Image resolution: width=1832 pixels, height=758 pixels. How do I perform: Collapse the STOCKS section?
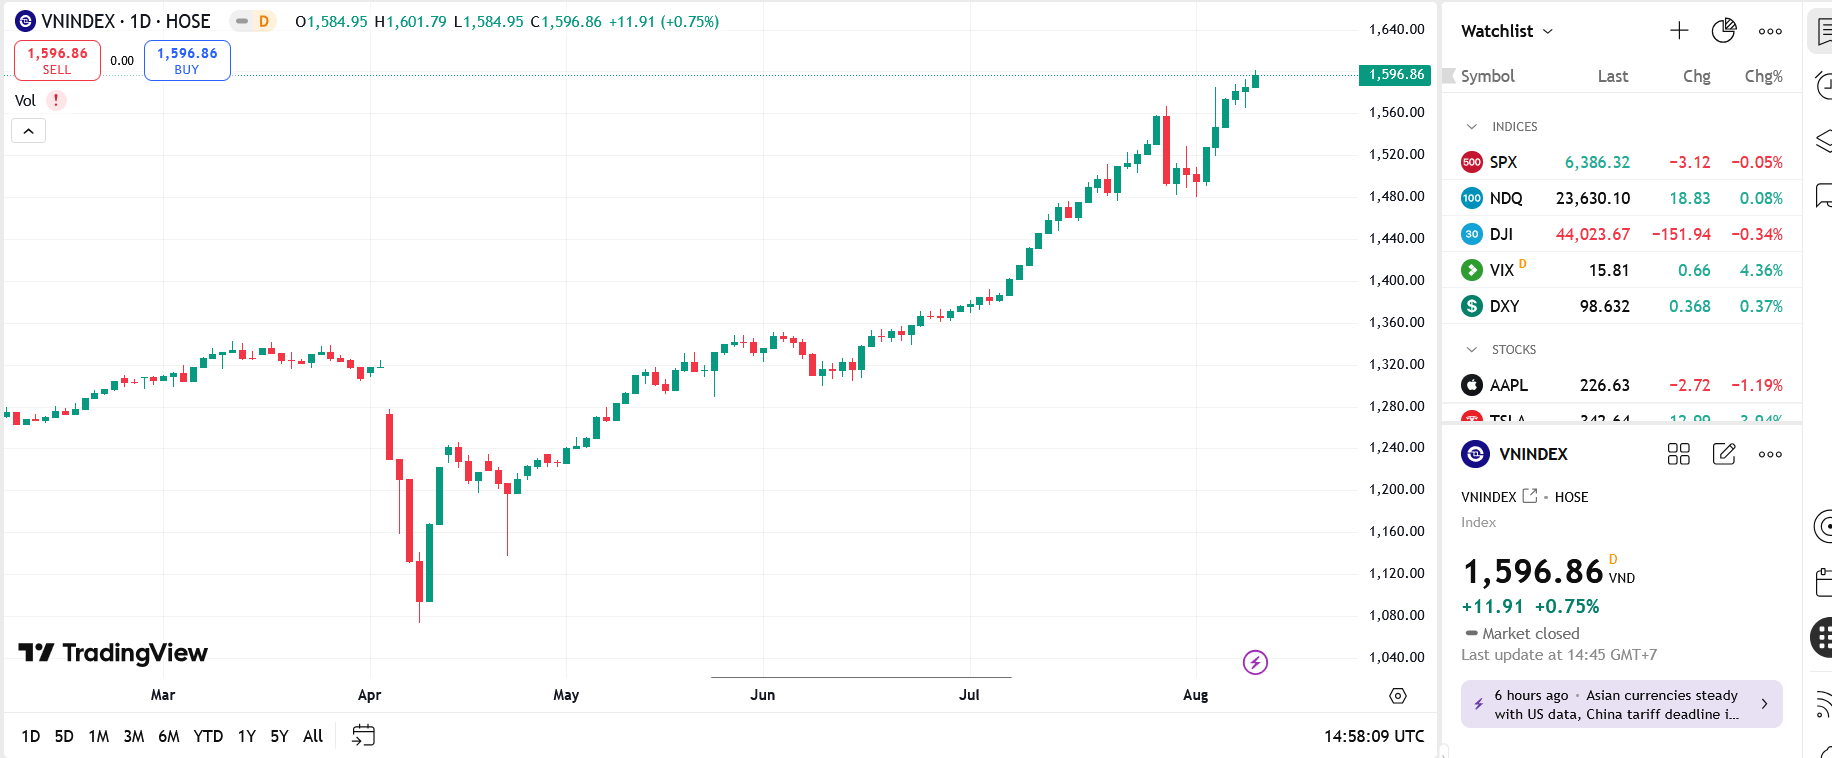tap(1471, 350)
